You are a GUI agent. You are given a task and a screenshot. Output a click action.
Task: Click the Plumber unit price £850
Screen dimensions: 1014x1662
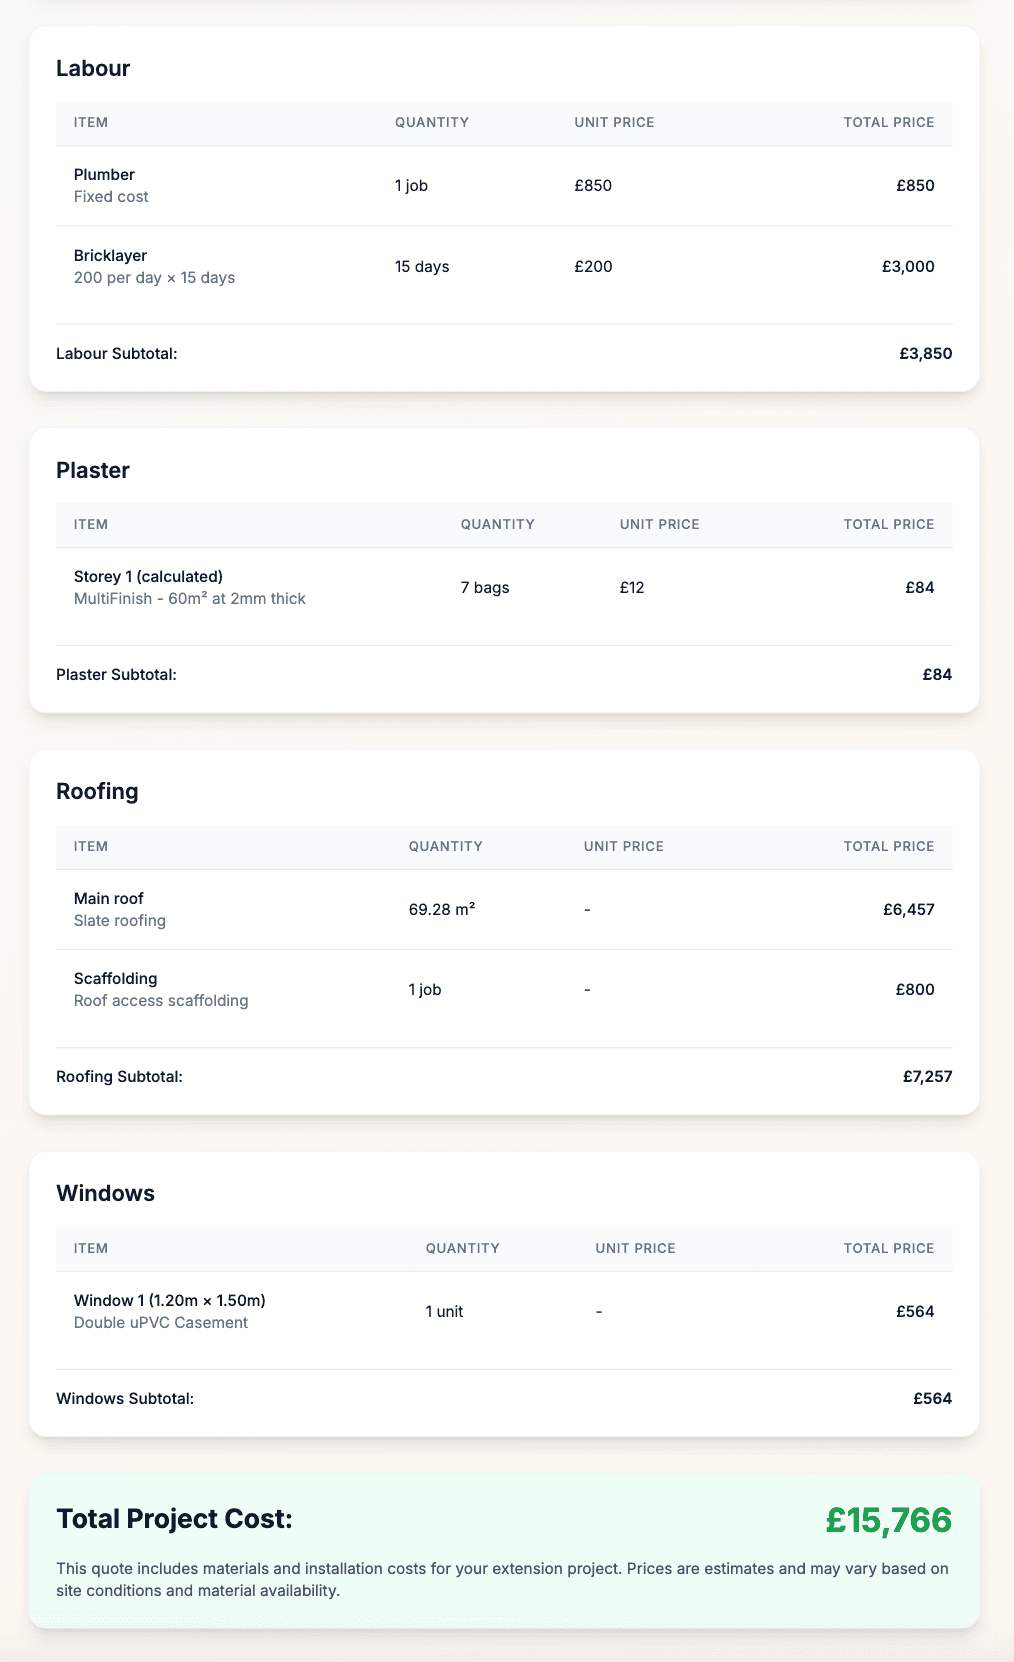pyautogui.click(x=593, y=185)
